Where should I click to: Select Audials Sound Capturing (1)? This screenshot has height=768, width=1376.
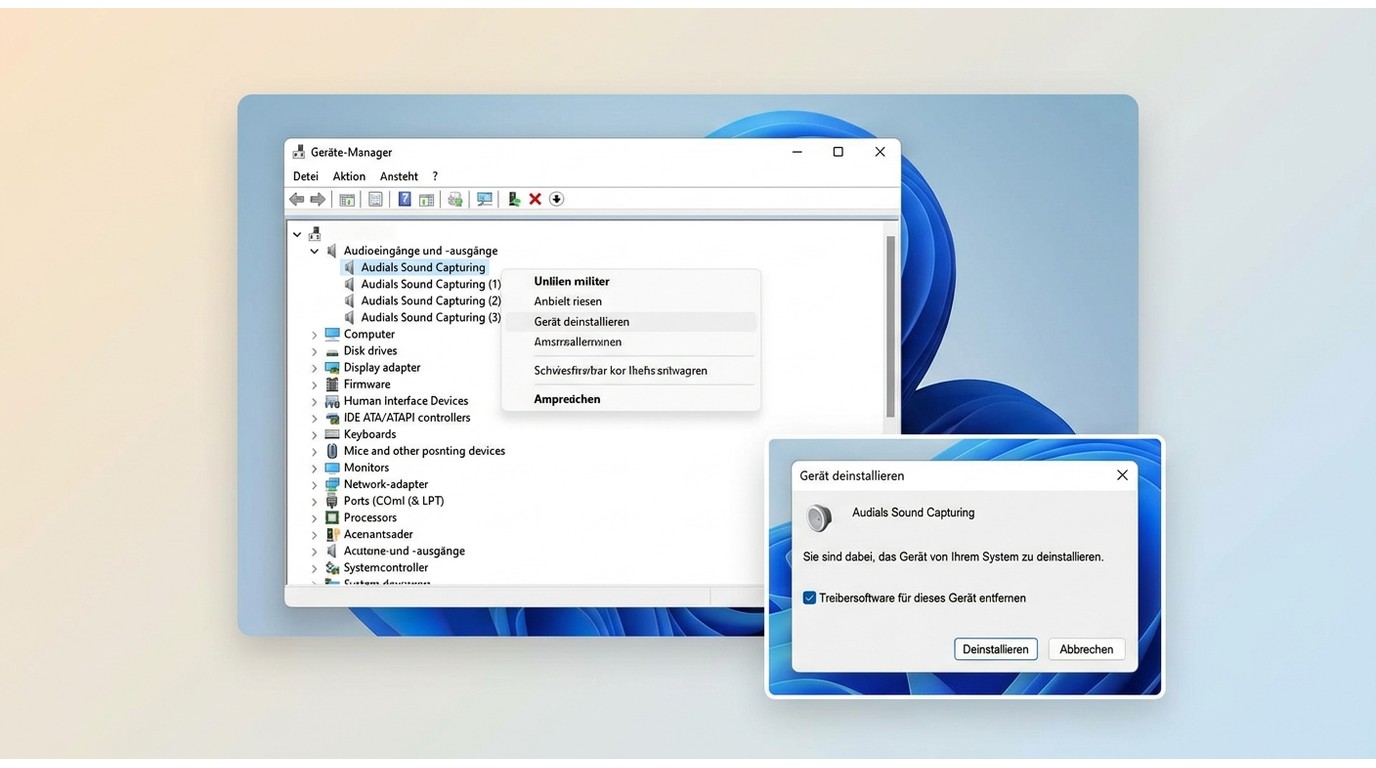tap(431, 284)
